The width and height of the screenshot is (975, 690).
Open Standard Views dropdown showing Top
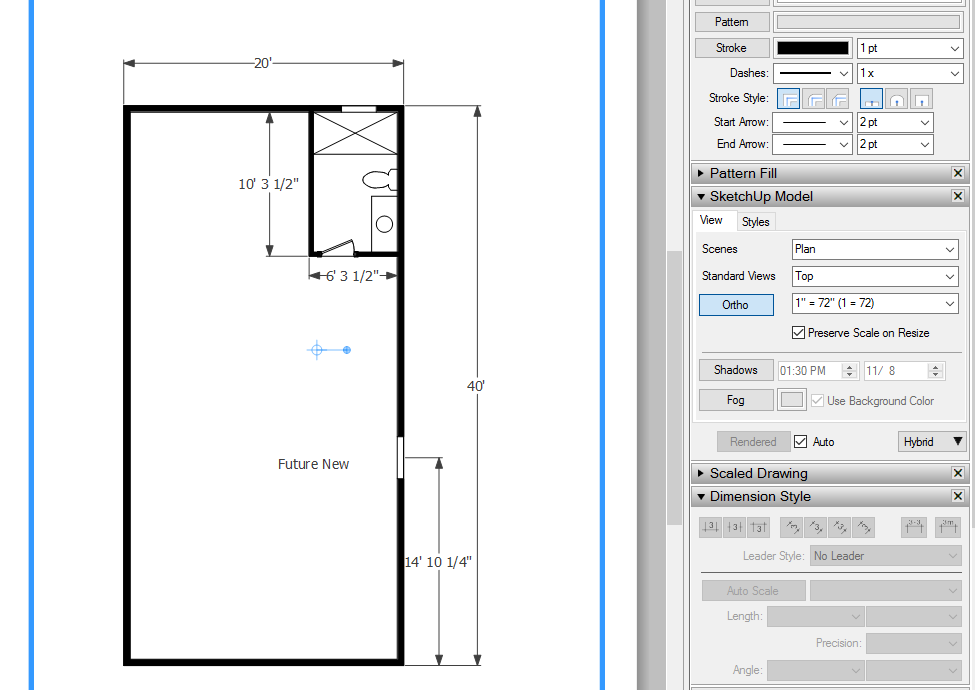(x=875, y=276)
